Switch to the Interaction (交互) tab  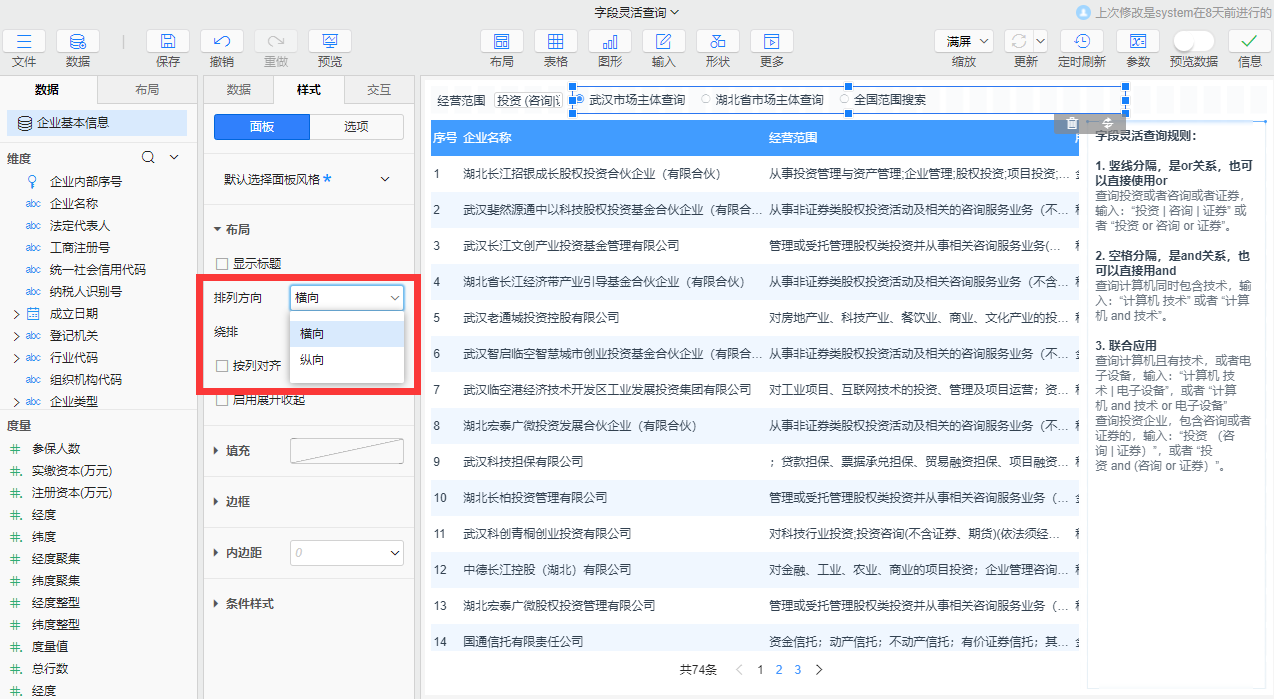point(379,90)
